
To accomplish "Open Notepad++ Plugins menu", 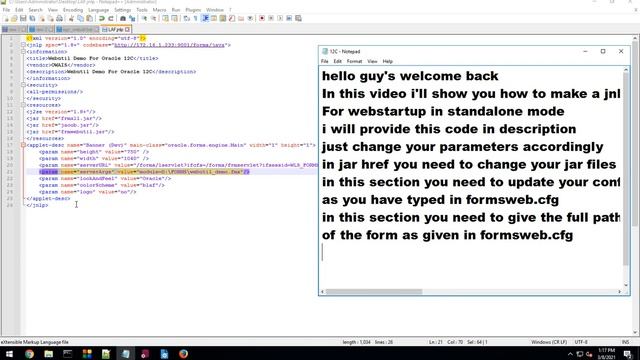I will [193, 10].
